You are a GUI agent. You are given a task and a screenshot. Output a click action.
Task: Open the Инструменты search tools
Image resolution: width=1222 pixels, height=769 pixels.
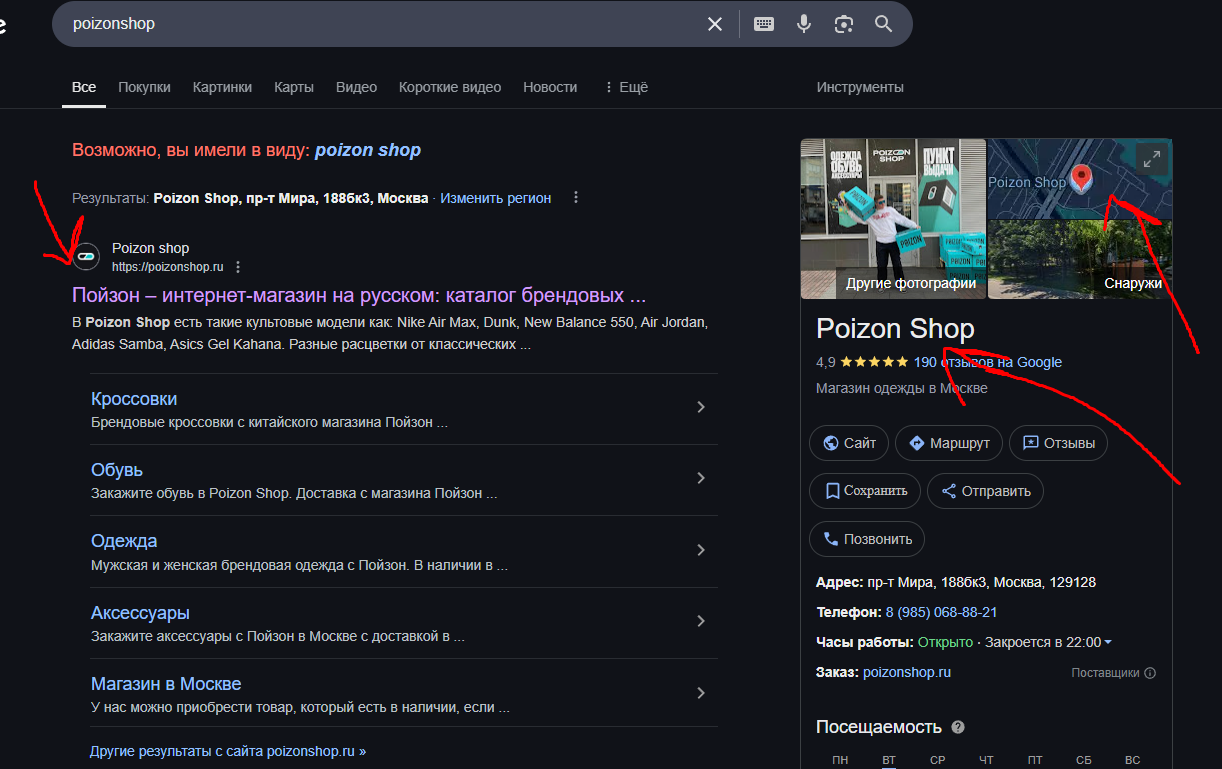(x=860, y=87)
